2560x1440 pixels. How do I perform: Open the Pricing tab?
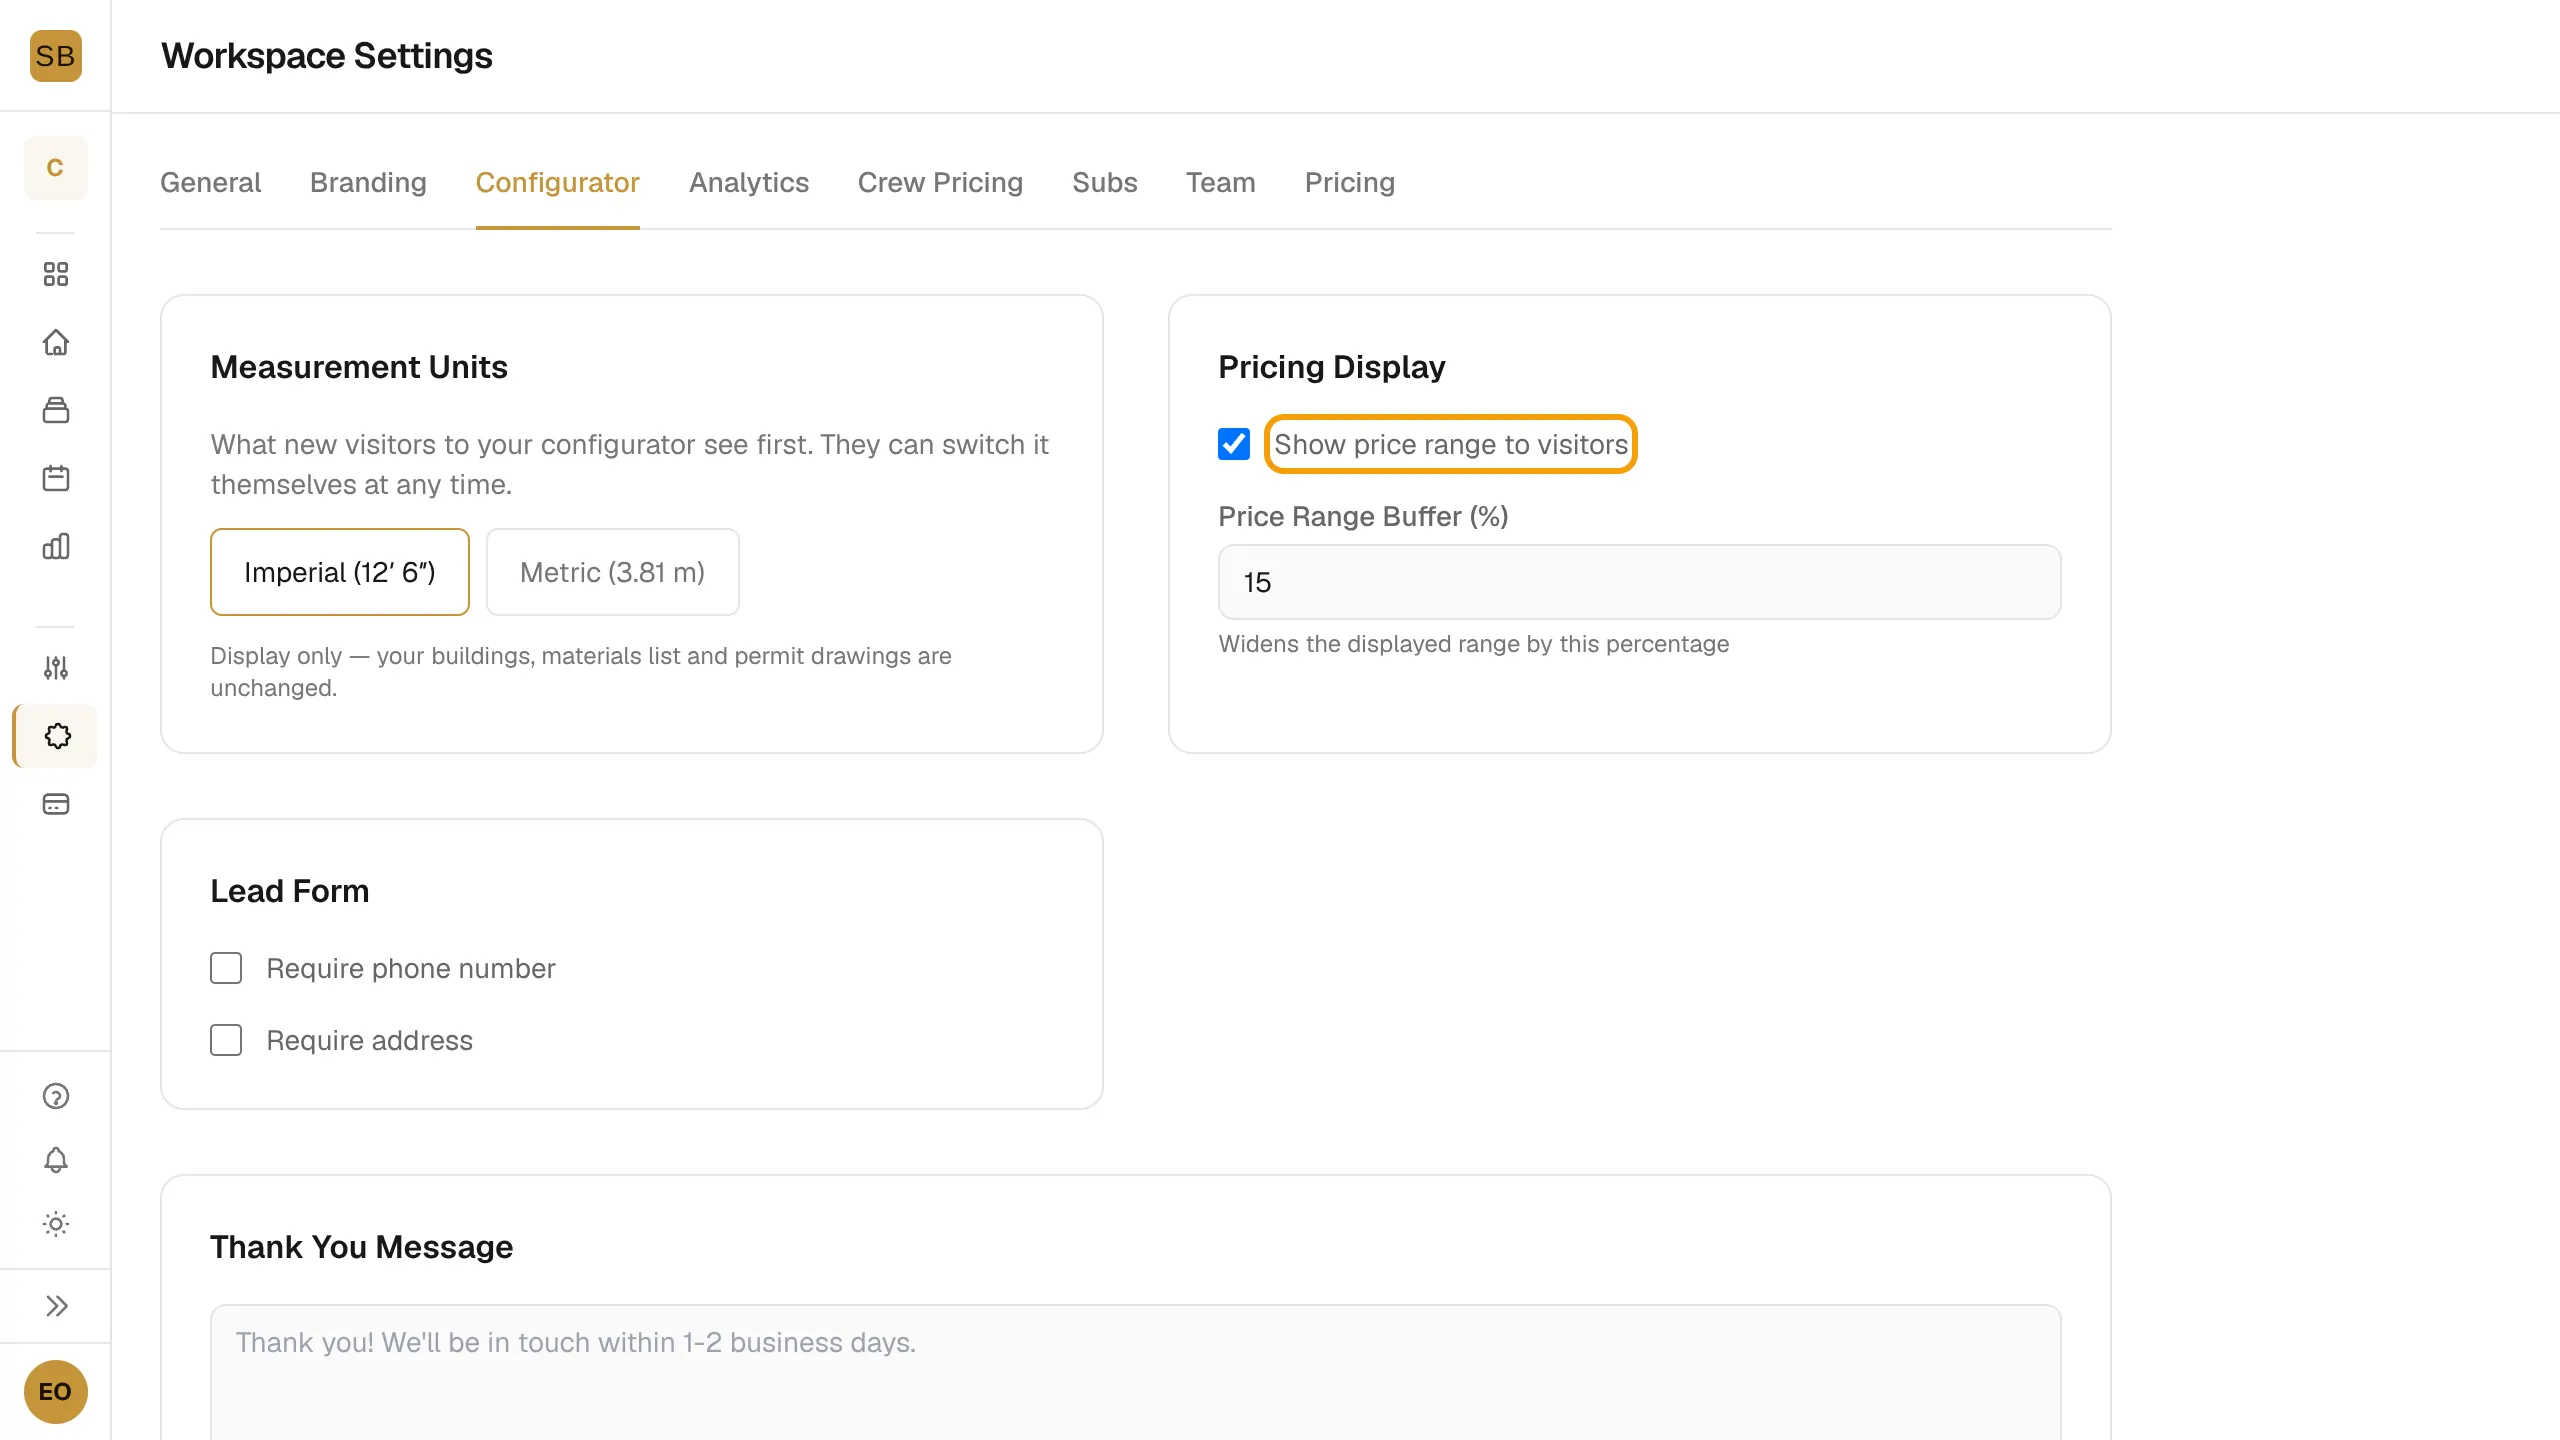click(1349, 182)
